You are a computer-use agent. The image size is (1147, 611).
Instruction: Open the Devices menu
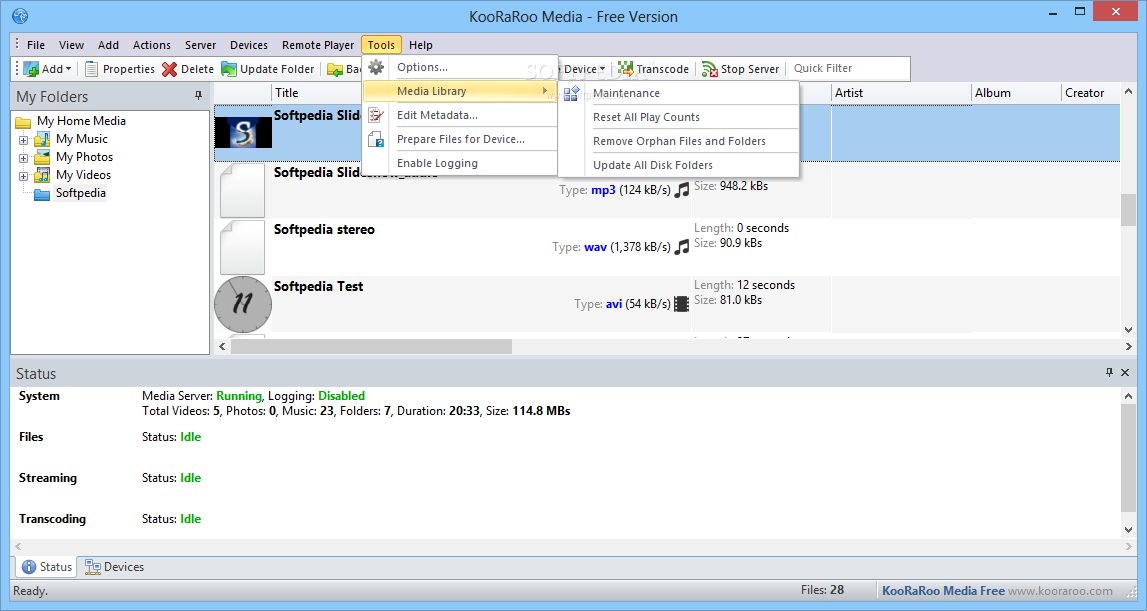249,45
